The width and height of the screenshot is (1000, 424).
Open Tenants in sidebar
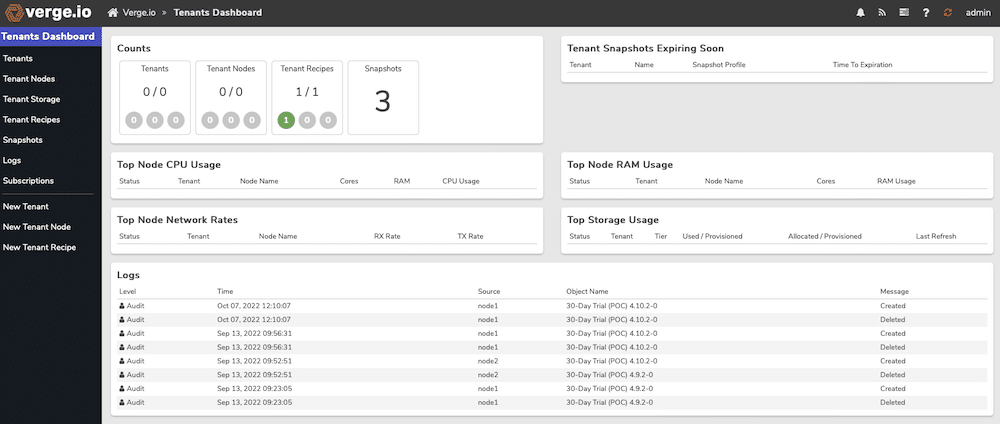[18, 59]
